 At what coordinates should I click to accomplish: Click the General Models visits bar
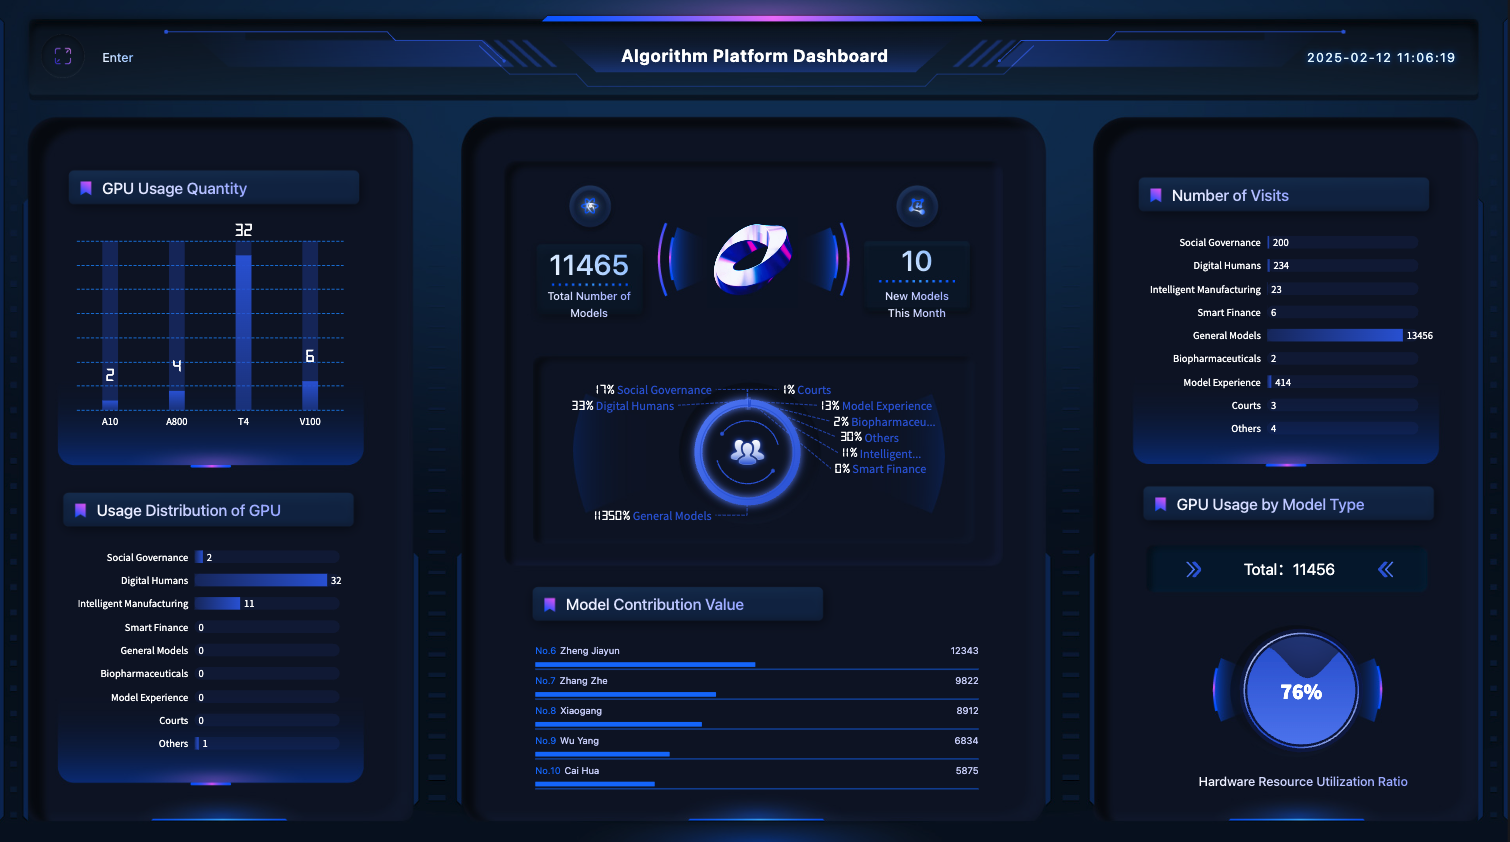coord(1335,336)
